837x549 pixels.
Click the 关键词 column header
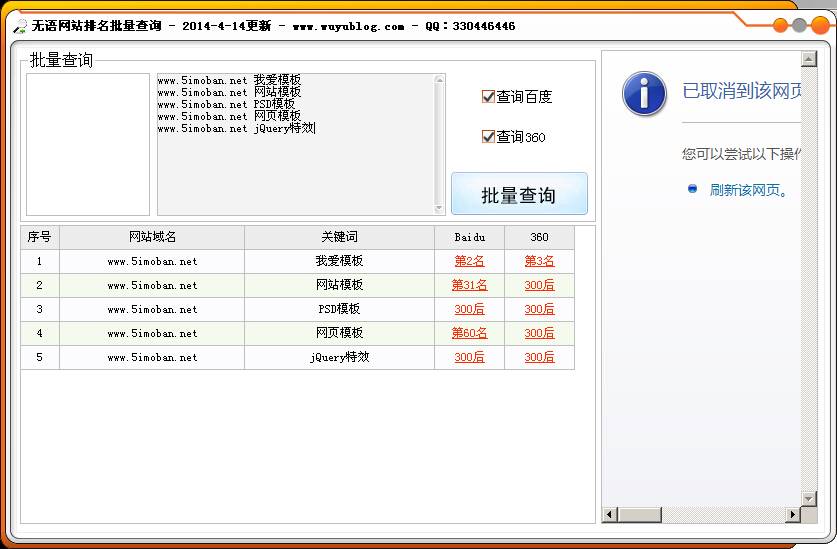pyautogui.click(x=339, y=237)
